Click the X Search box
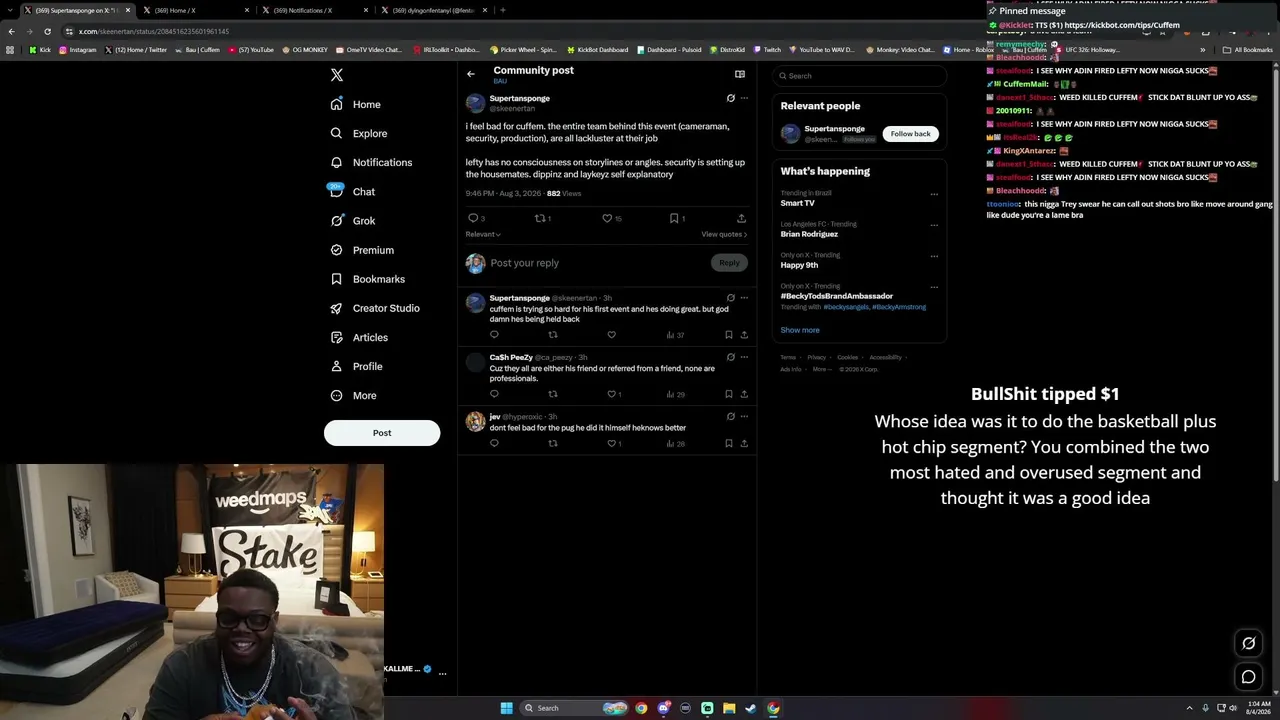 [859, 76]
